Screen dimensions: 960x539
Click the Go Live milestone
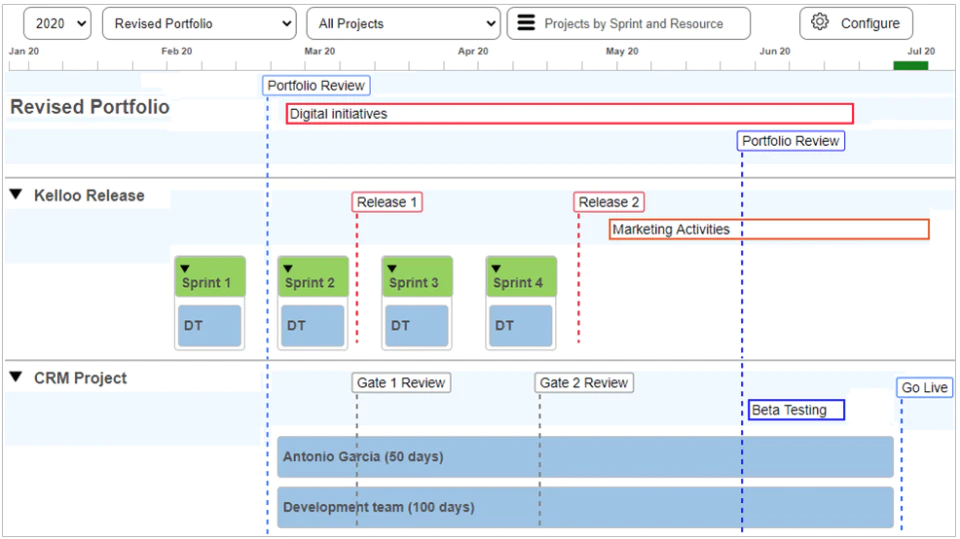[924, 388]
